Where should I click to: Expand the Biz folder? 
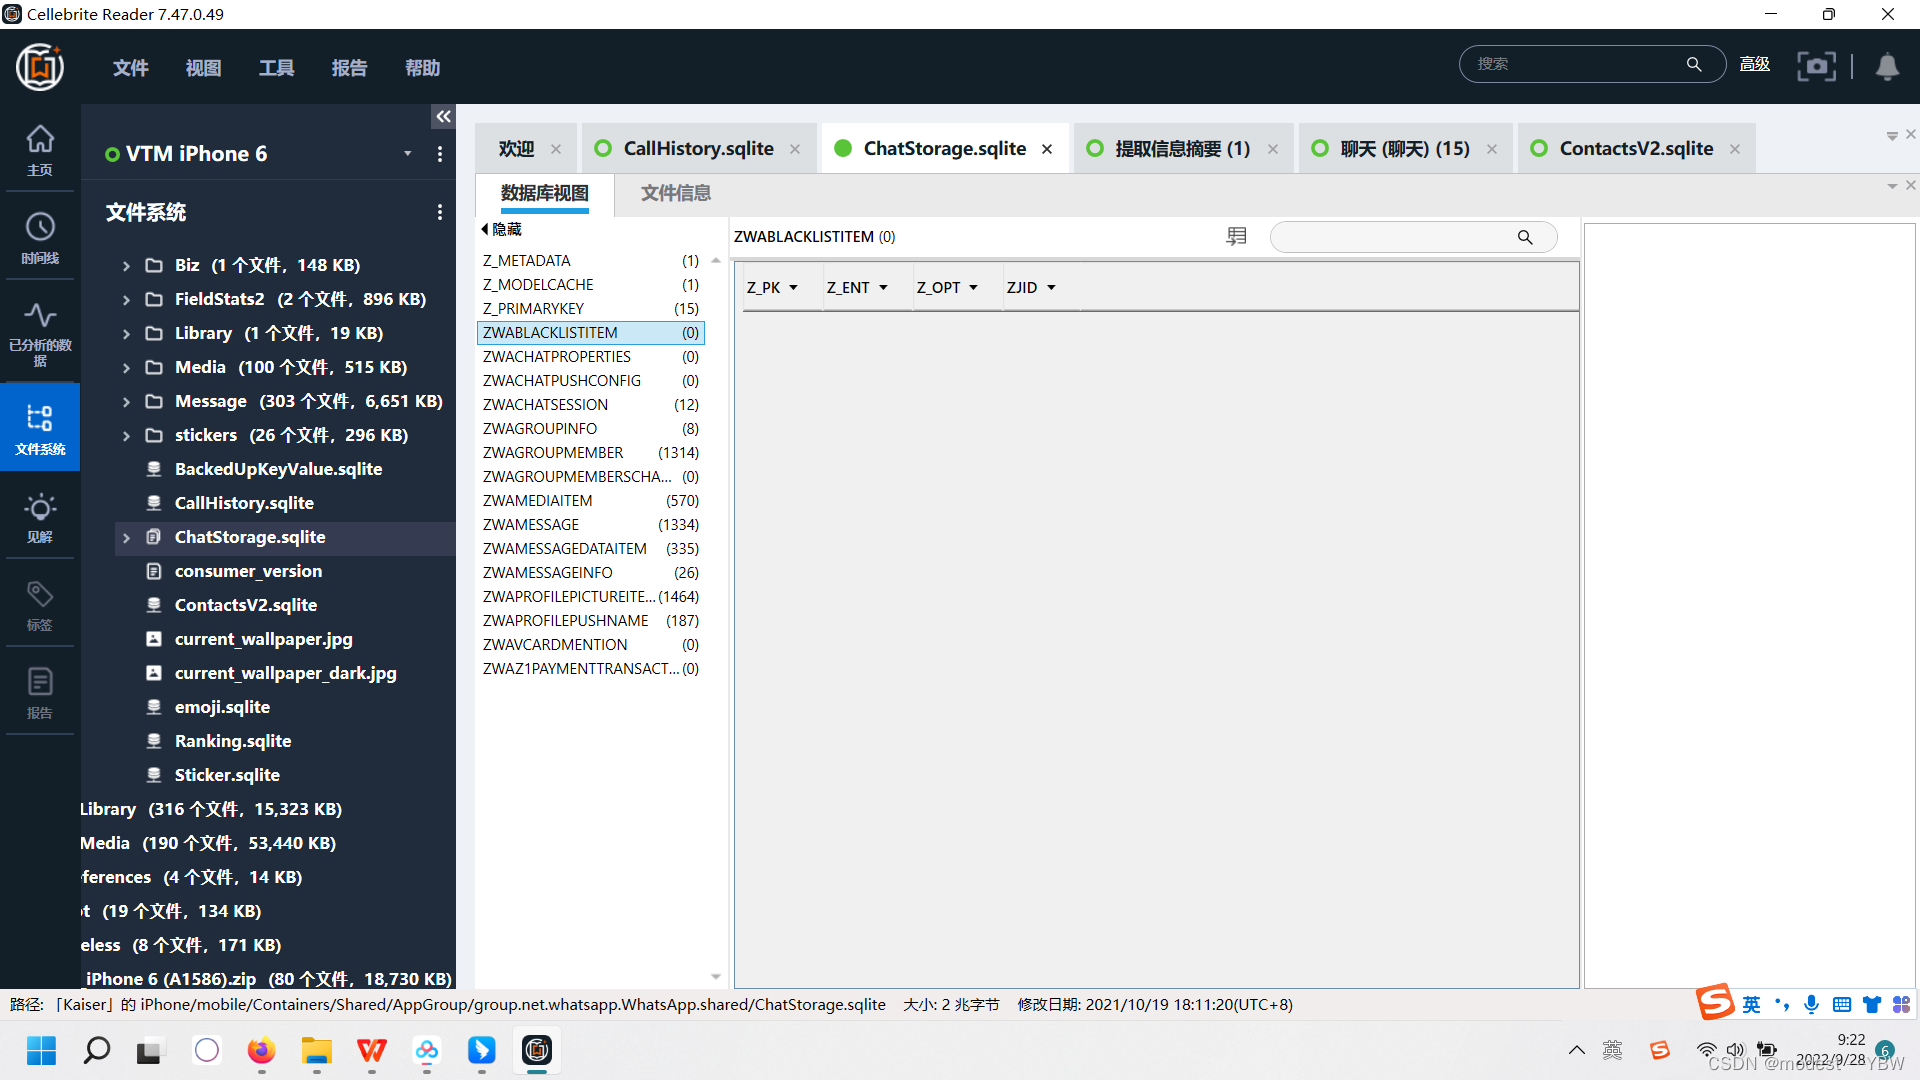pos(126,266)
